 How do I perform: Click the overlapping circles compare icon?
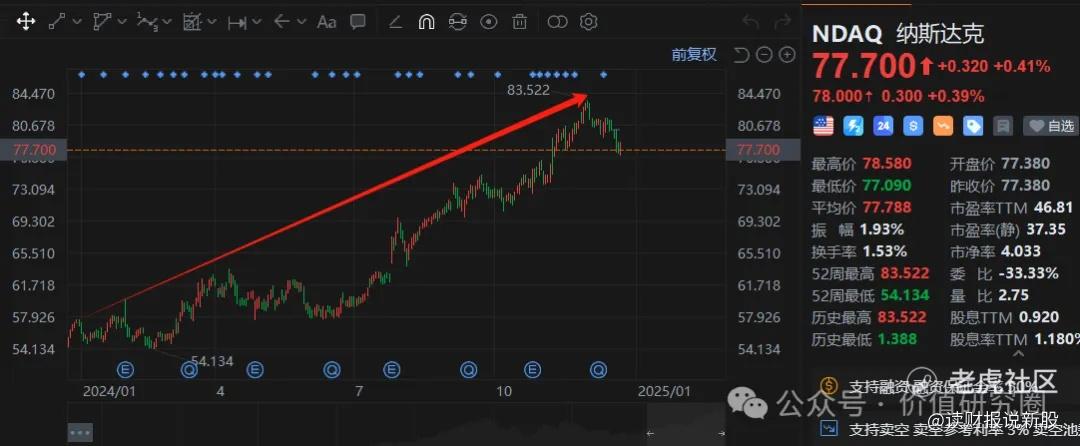pos(557,22)
